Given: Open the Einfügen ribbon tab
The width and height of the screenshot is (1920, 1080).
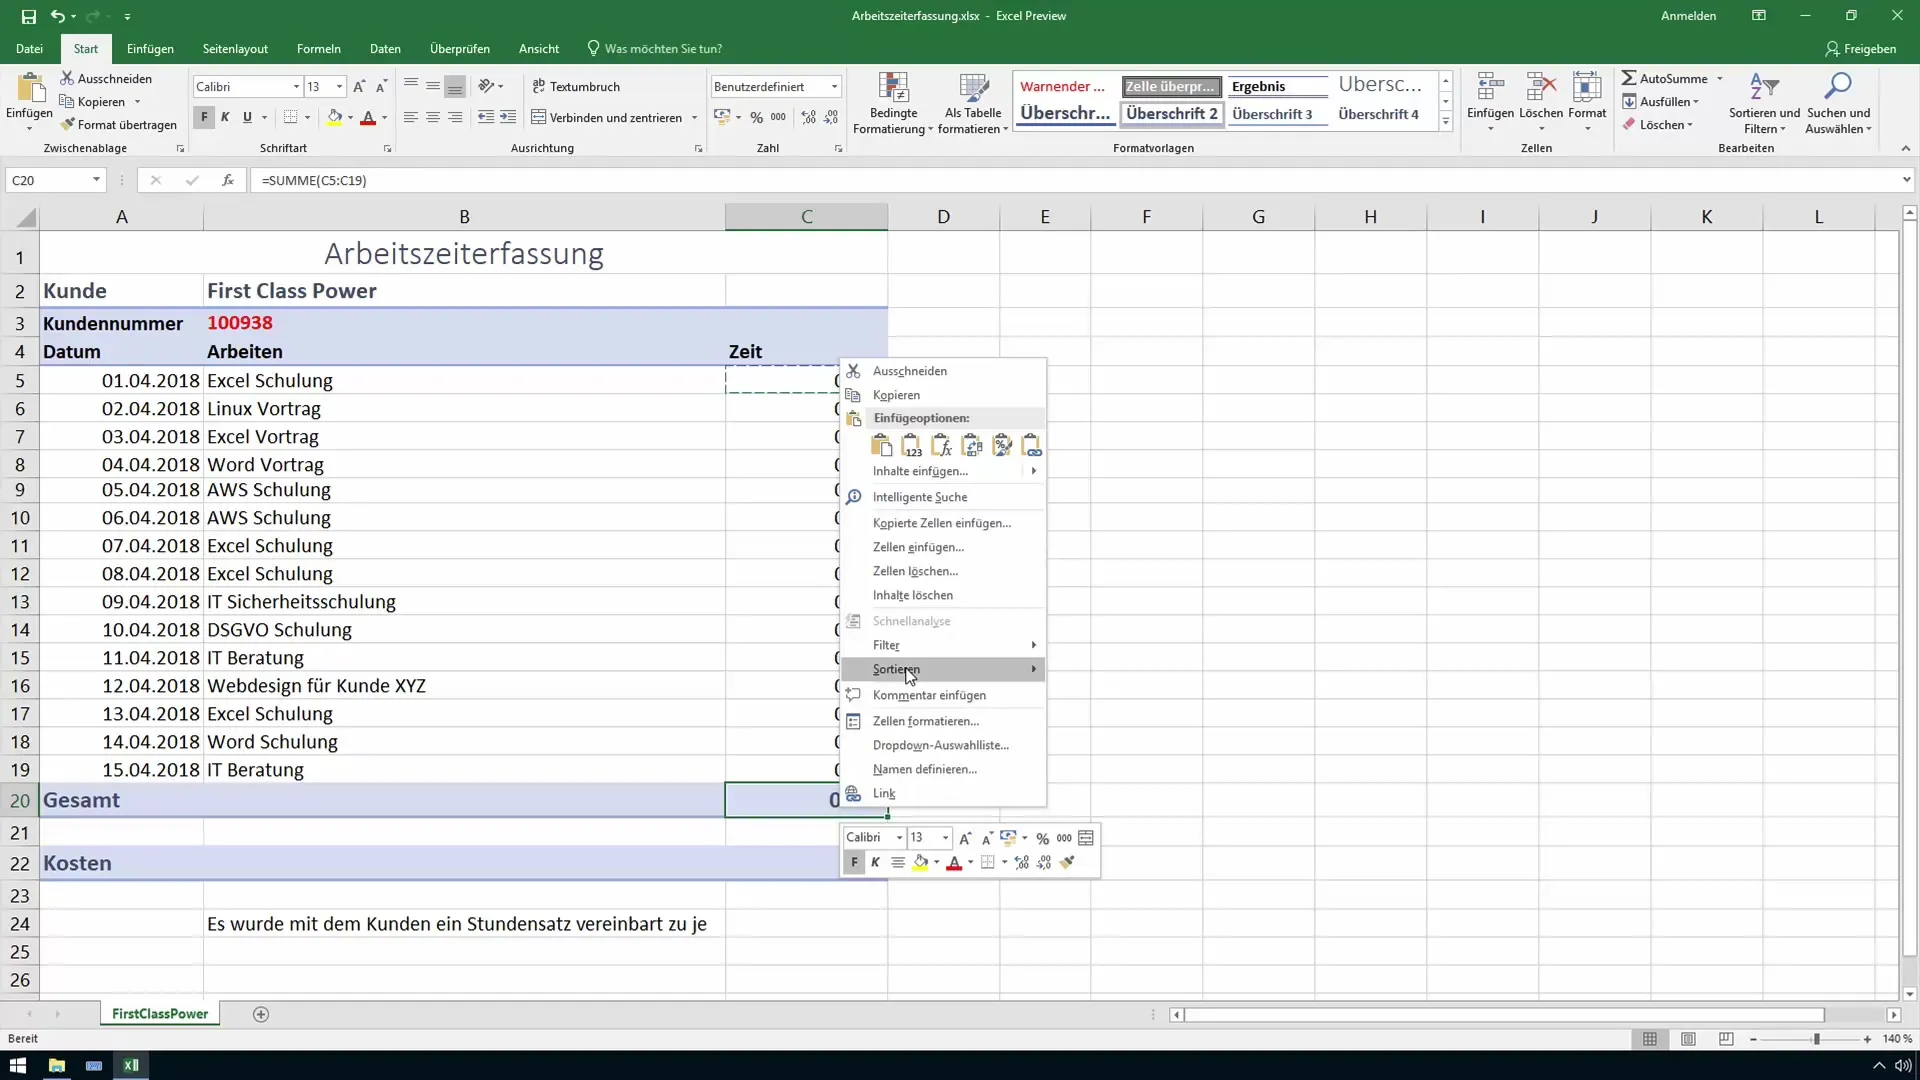Looking at the screenshot, I should 150,49.
